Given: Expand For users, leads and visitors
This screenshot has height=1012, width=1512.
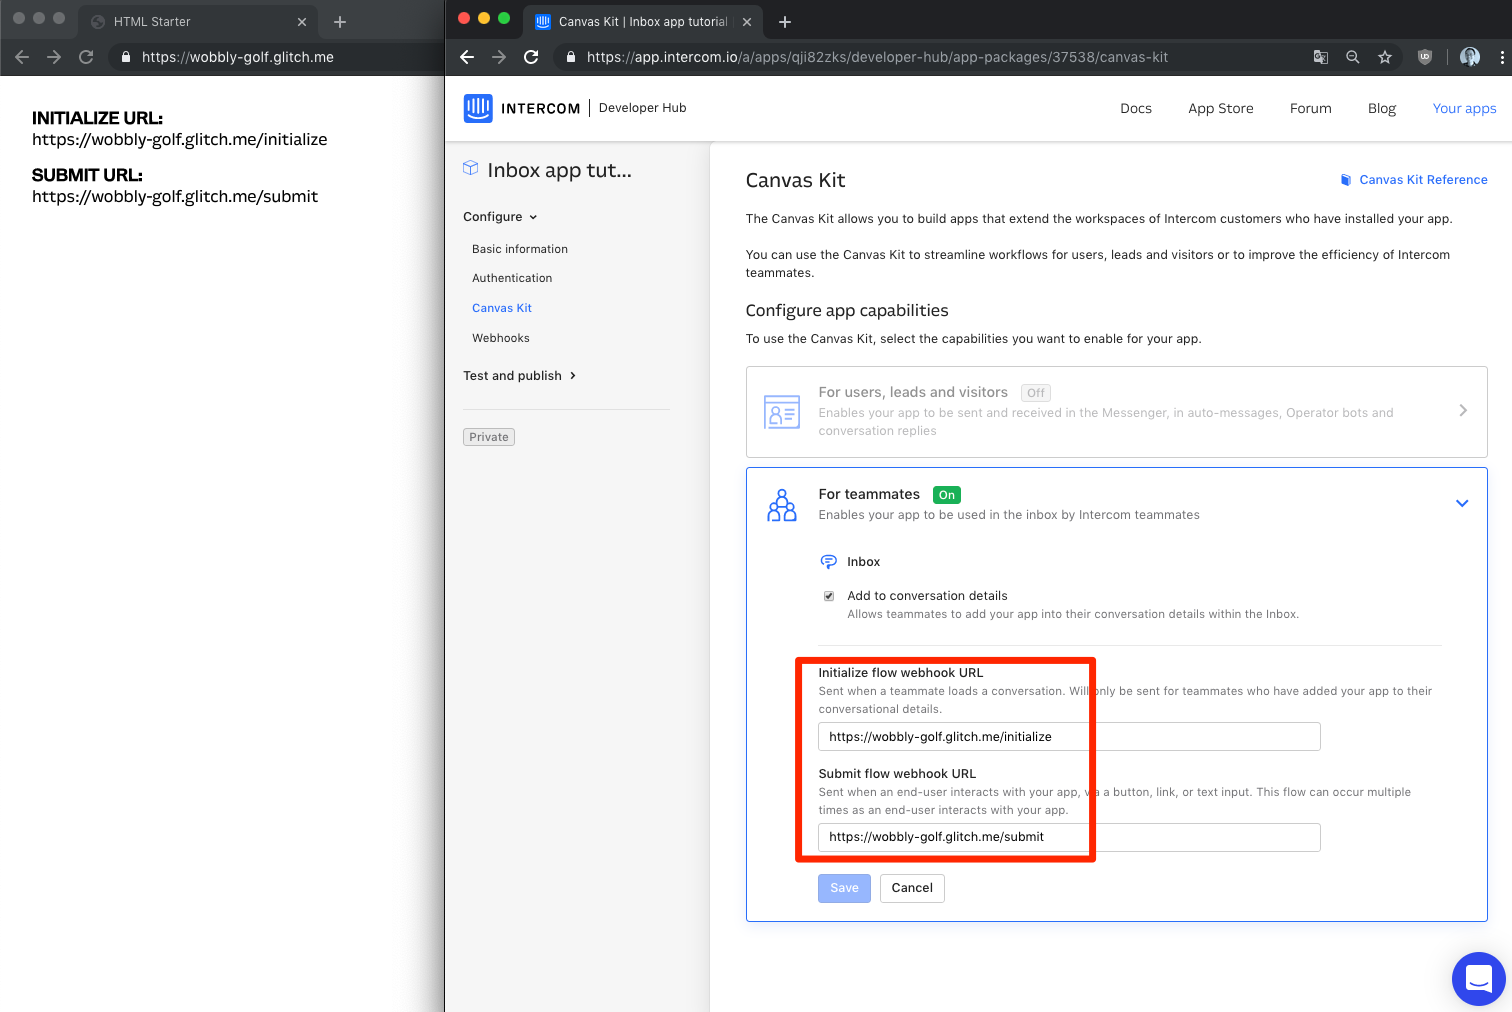Looking at the screenshot, I should (1462, 411).
